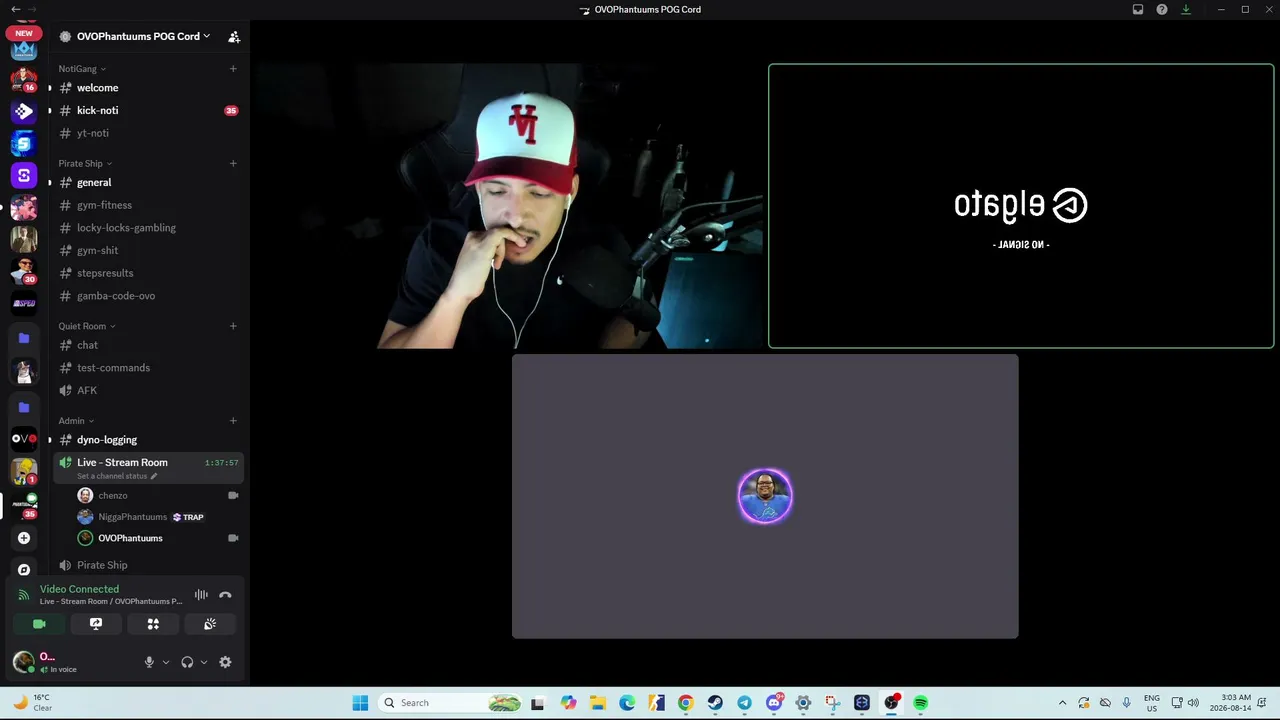Click the TRAP server tag badge
The width and height of the screenshot is (1280, 720).
click(x=188, y=517)
